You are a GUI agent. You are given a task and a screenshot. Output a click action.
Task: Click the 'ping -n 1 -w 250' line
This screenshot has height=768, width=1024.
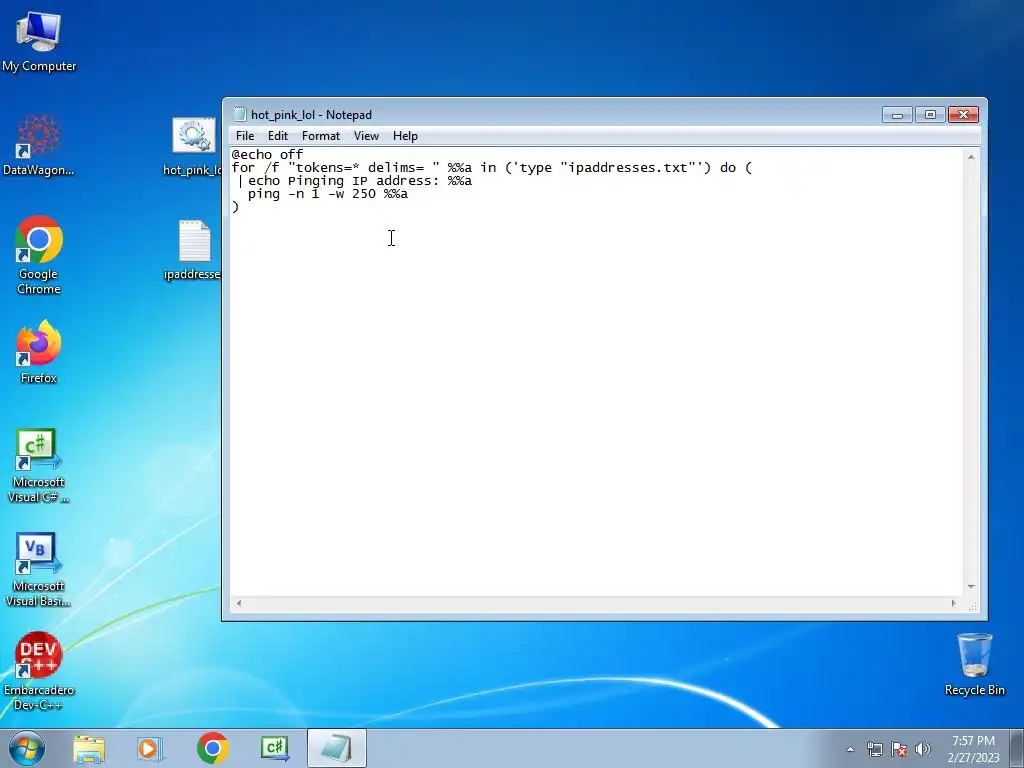pyautogui.click(x=327, y=194)
